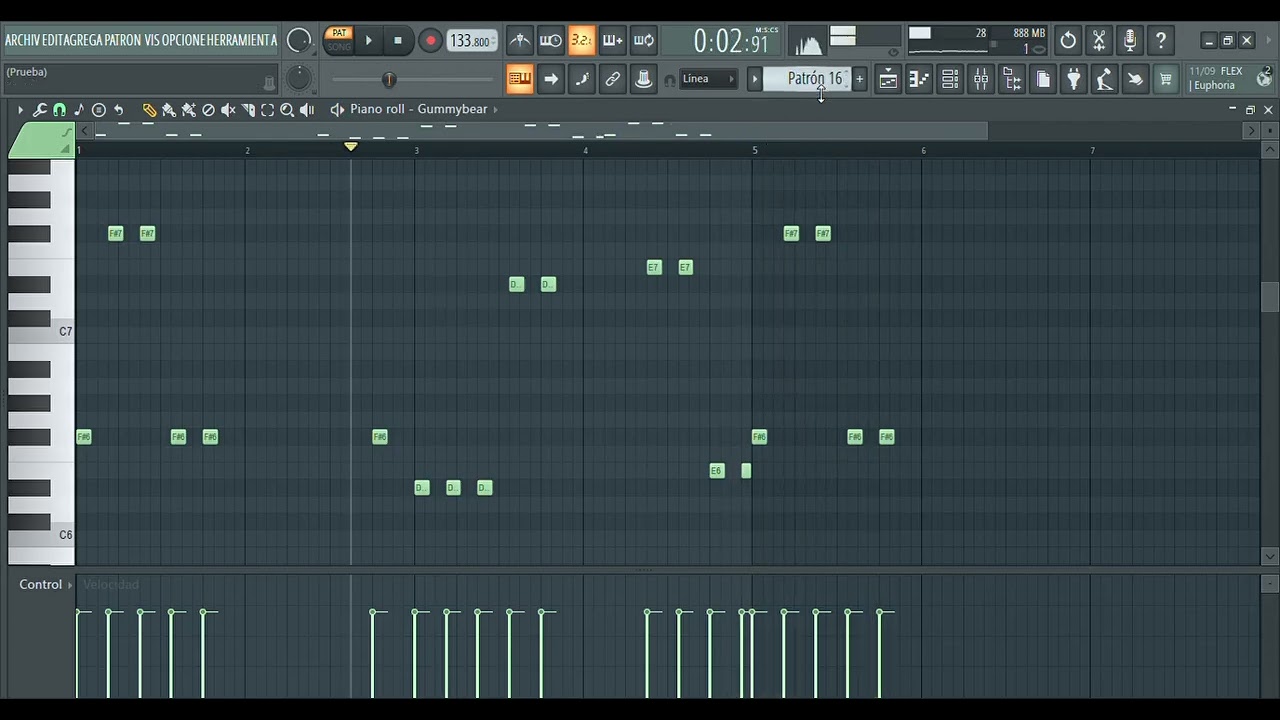This screenshot has height=720, width=1280.
Task: Toggle PAT/SONG playback mode
Action: 339,40
